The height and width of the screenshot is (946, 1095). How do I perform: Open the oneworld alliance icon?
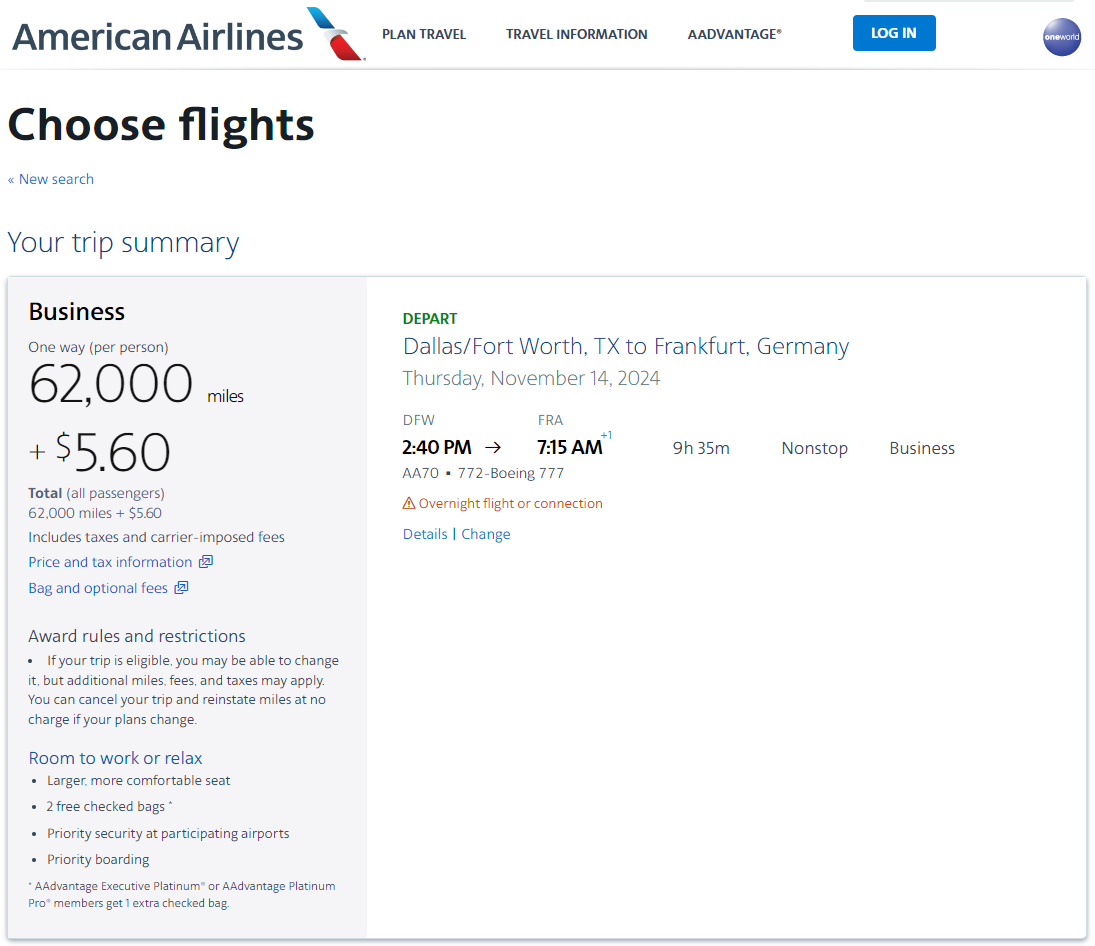click(1062, 37)
